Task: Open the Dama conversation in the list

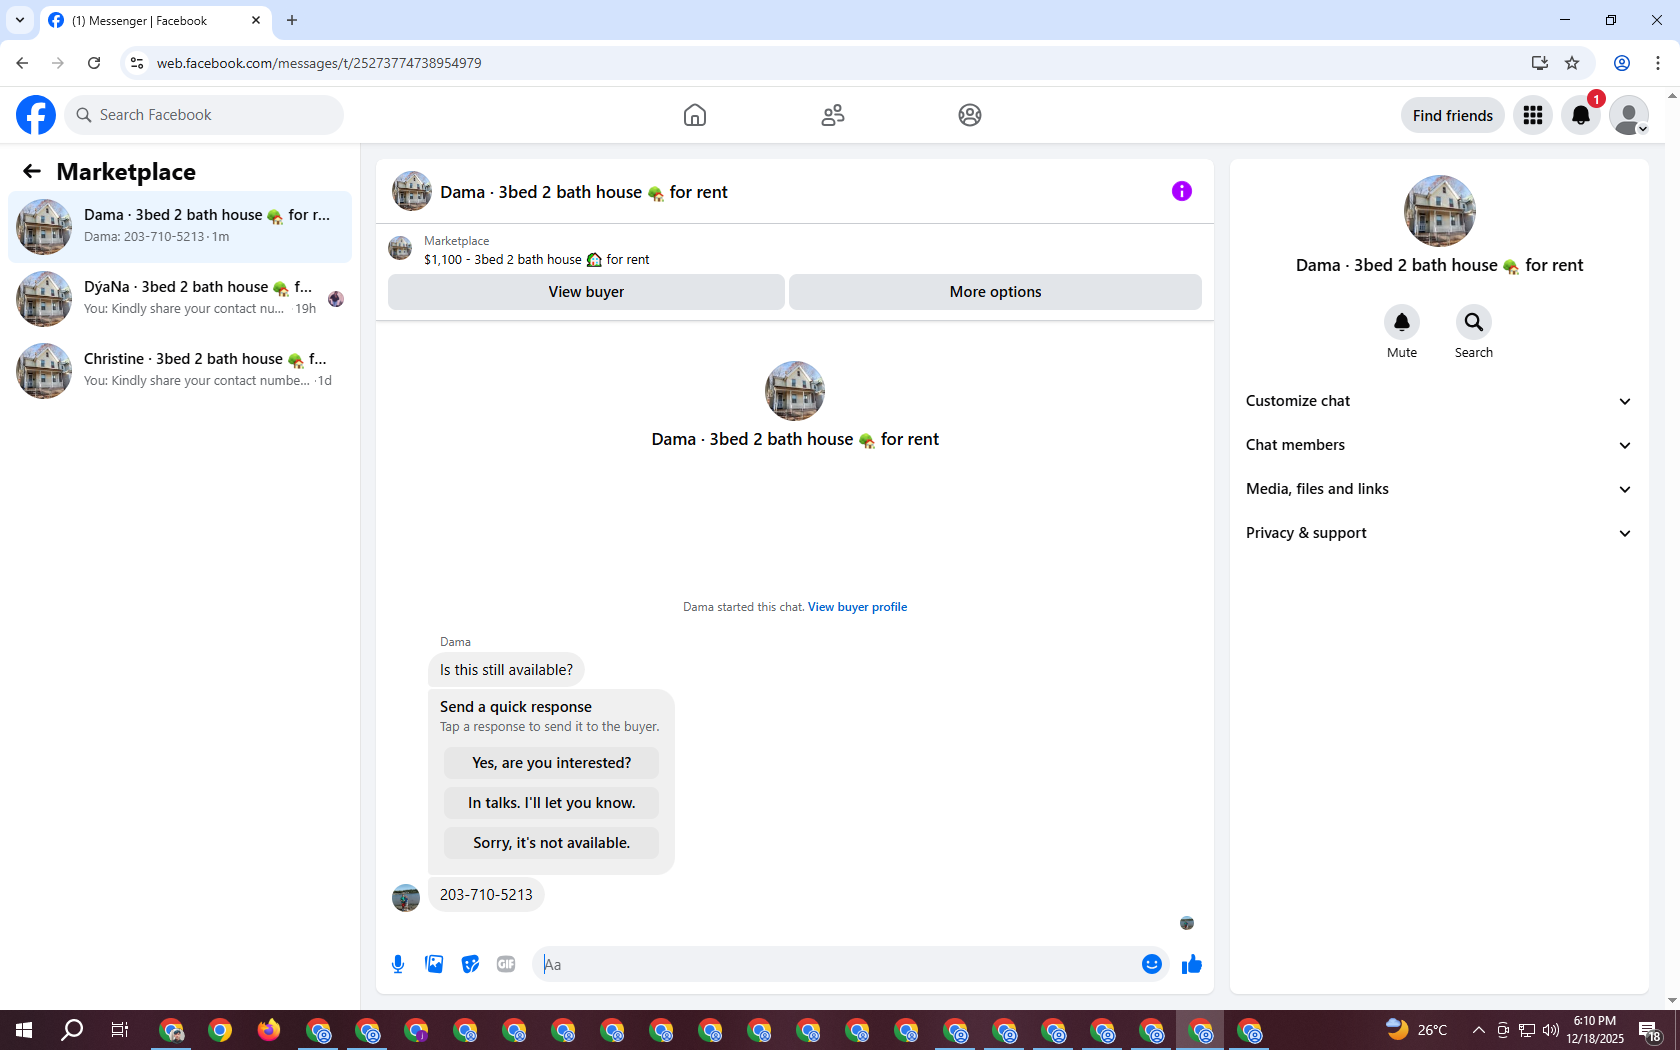Action: tap(180, 227)
